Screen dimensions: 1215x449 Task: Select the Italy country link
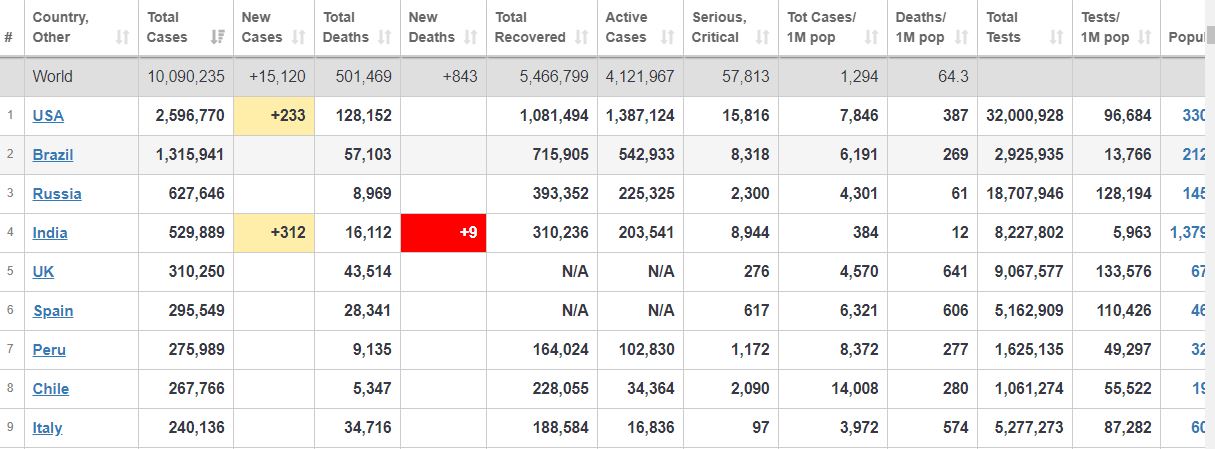(47, 428)
